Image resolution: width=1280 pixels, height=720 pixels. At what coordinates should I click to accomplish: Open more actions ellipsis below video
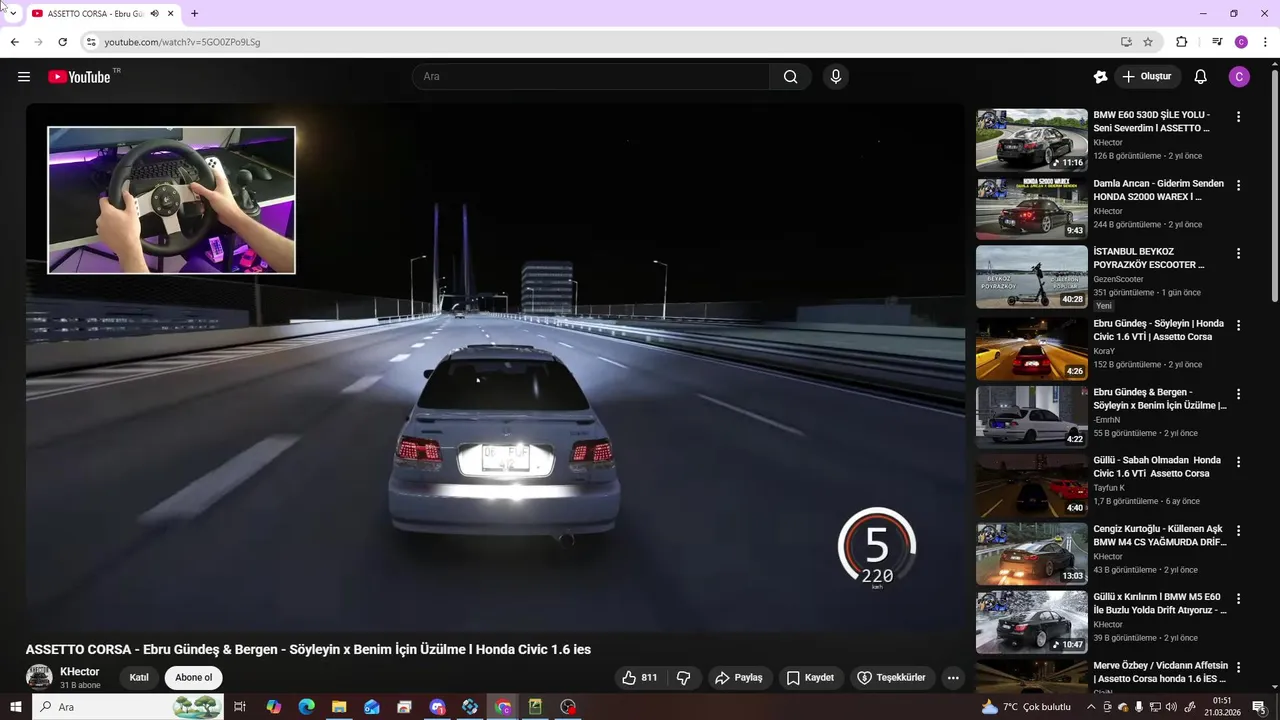(953, 678)
